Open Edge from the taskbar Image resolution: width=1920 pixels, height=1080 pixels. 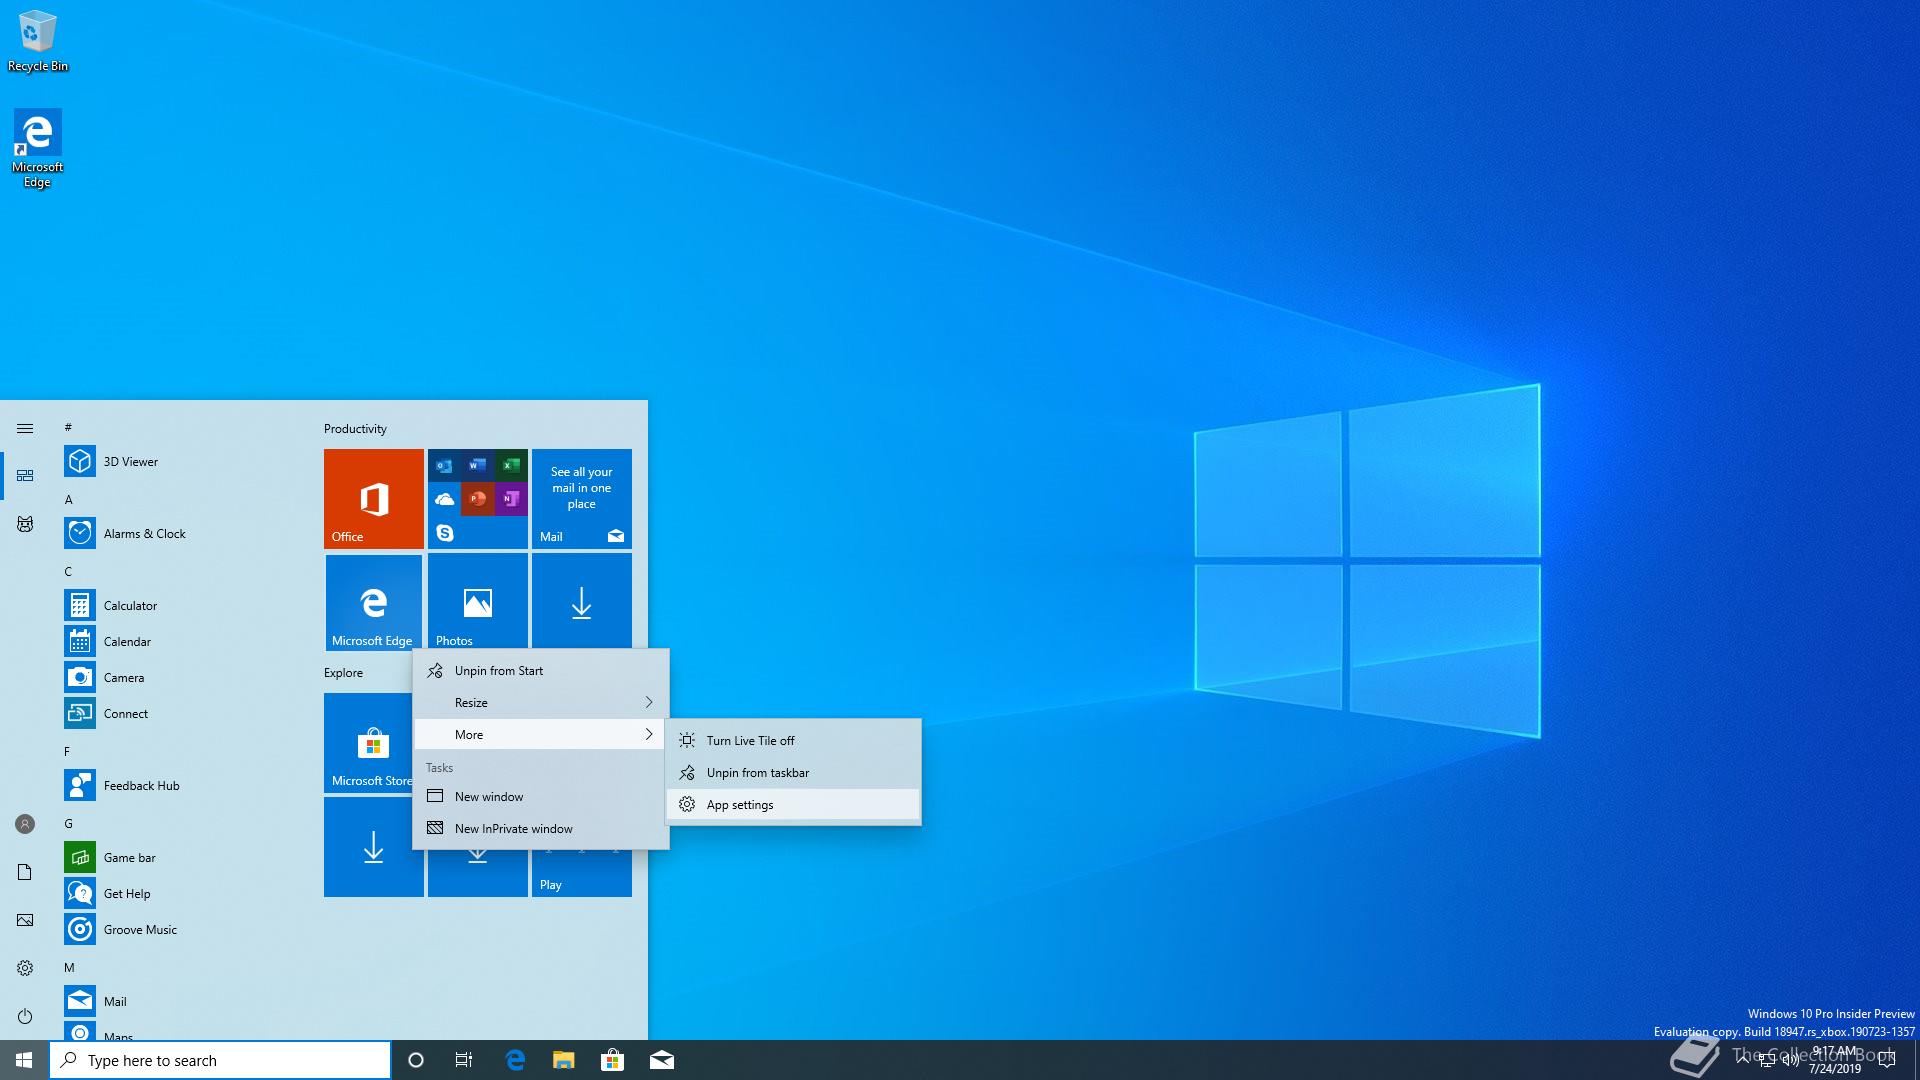pyautogui.click(x=515, y=1060)
